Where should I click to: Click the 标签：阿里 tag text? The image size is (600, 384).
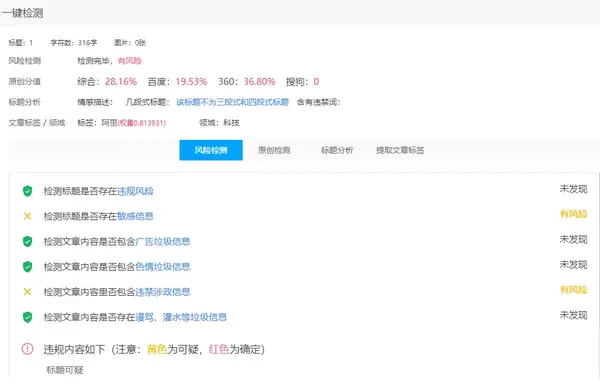click(x=97, y=123)
